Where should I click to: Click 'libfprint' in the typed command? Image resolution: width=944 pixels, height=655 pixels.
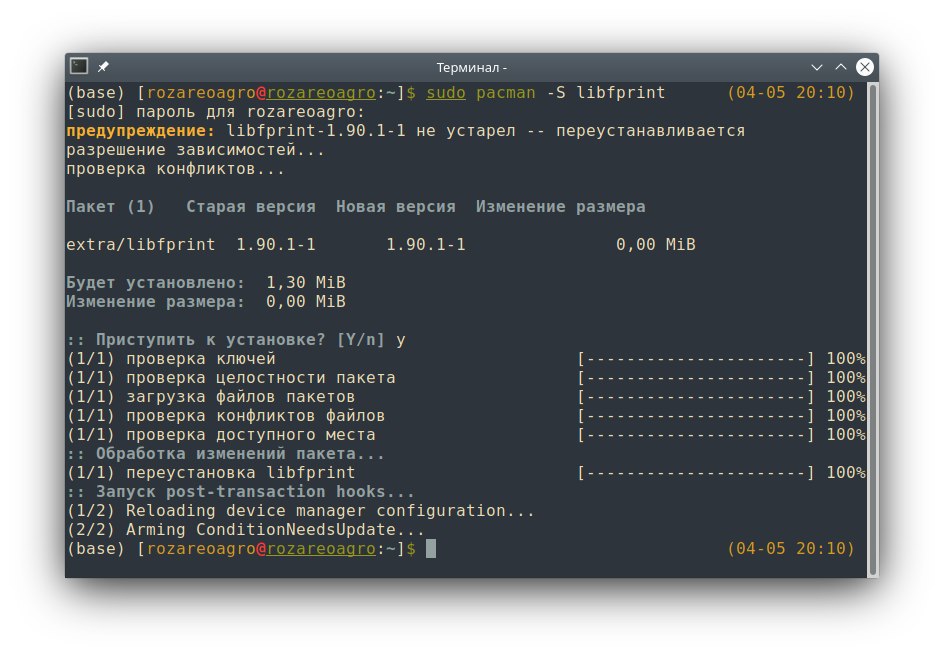click(x=621, y=93)
